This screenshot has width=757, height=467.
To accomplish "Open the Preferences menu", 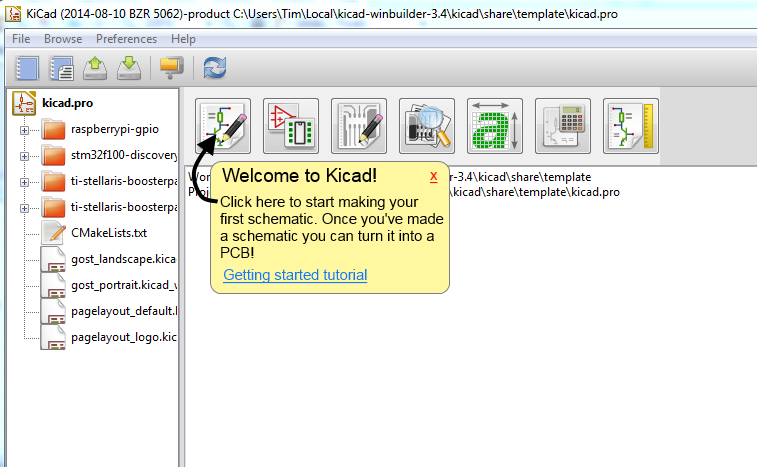I will click(x=126, y=39).
